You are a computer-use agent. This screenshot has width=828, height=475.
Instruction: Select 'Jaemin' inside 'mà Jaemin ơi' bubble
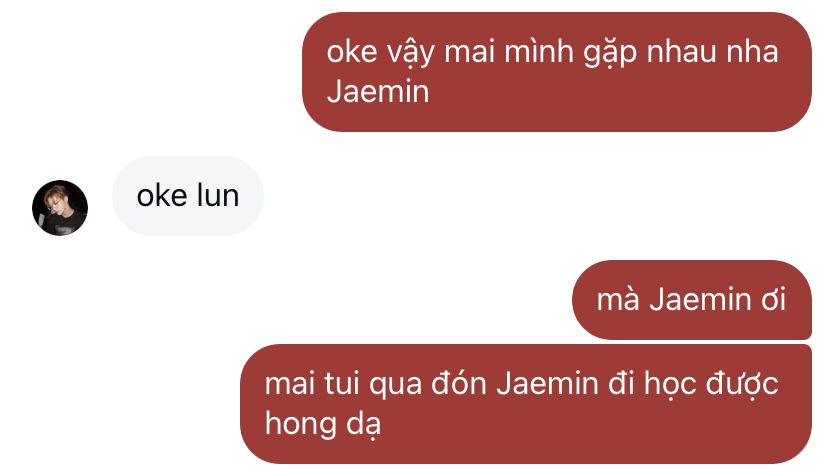pyautogui.click(x=700, y=299)
